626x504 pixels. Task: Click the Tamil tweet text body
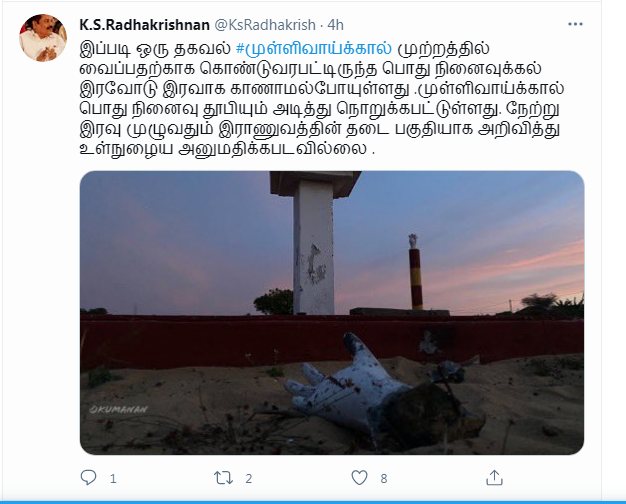click(322, 99)
